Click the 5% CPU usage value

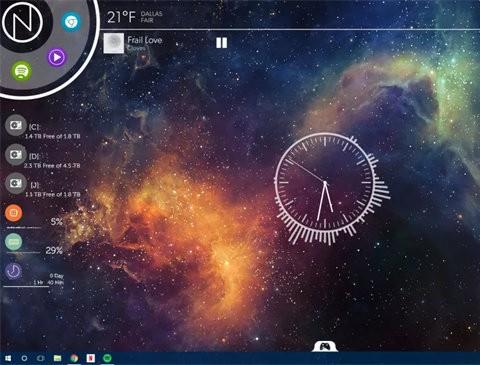click(57, 222)
